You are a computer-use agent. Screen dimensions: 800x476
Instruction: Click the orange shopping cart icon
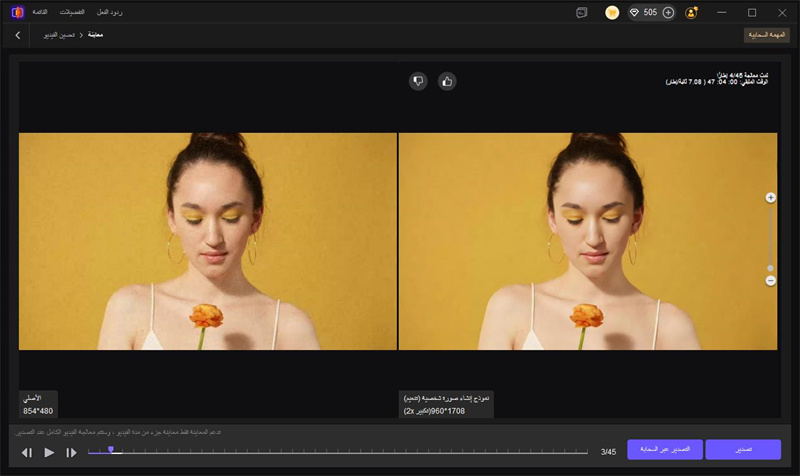(612, 13)
